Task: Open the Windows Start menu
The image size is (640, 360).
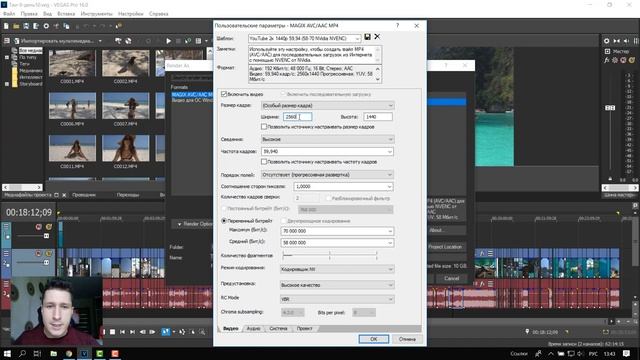Action: click(7, 353)
